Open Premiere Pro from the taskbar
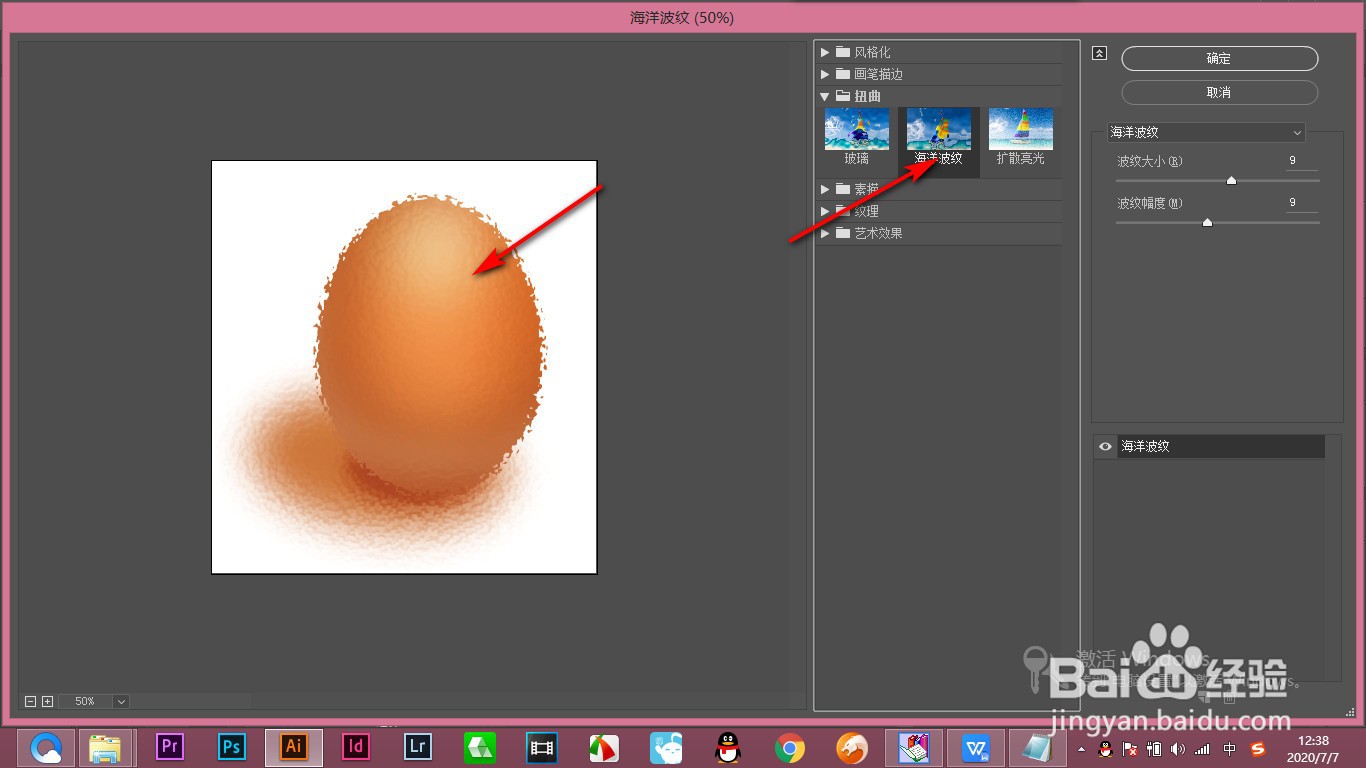The height and width of the screenshot is (768, 1366). (x=170, y=747)
